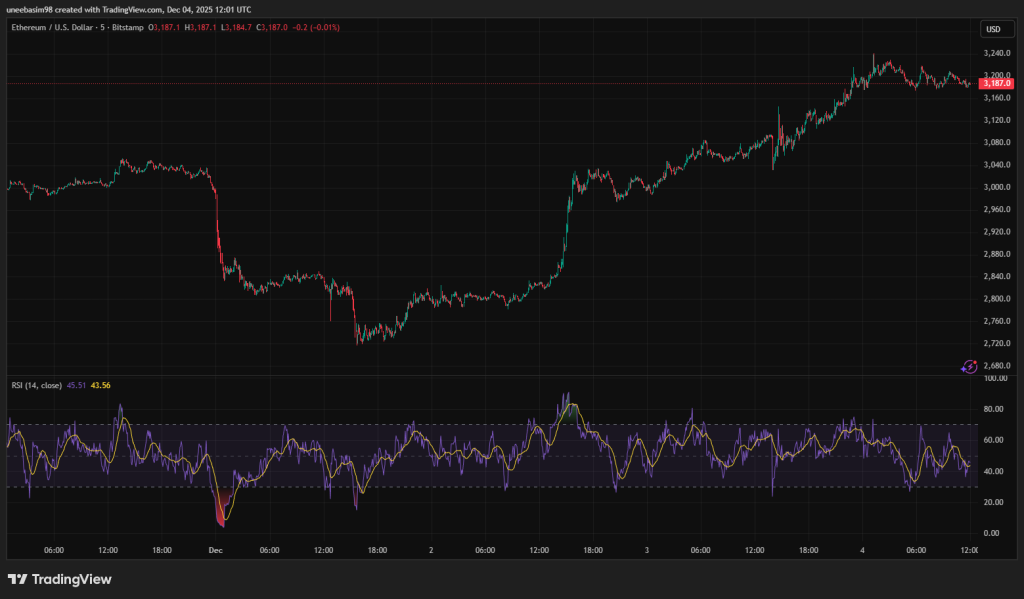This screenshot has width=1024, height=599.
Task: Click the 20.00 level on RSI scale
Action: pos(994,503)
